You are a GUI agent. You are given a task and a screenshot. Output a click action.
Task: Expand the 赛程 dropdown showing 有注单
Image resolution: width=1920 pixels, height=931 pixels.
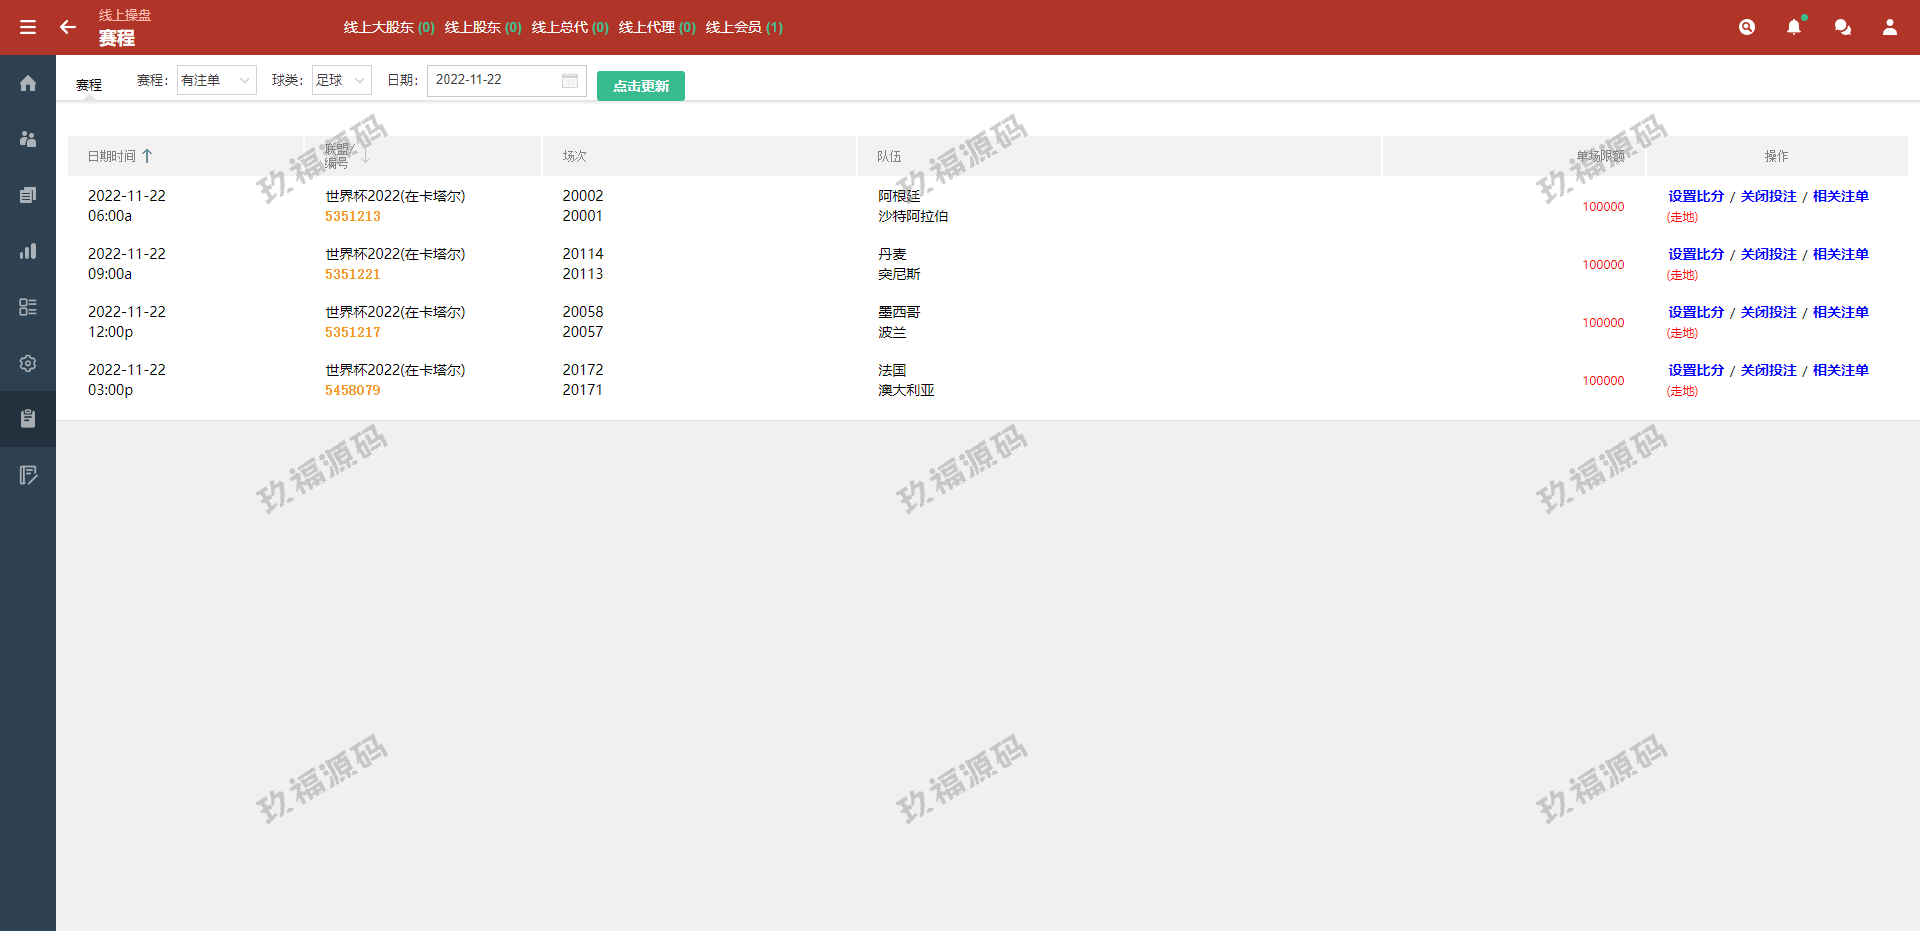[x=216, y=80]
